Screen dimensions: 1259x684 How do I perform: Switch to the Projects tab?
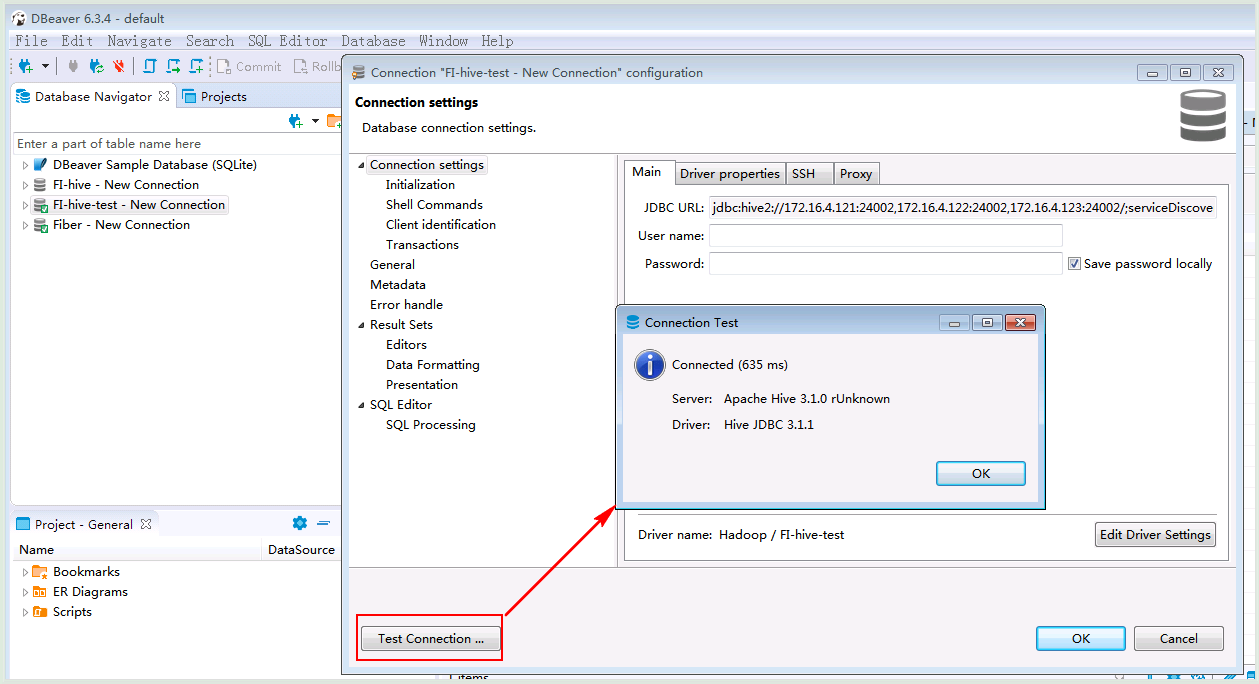tap(214, 97)
